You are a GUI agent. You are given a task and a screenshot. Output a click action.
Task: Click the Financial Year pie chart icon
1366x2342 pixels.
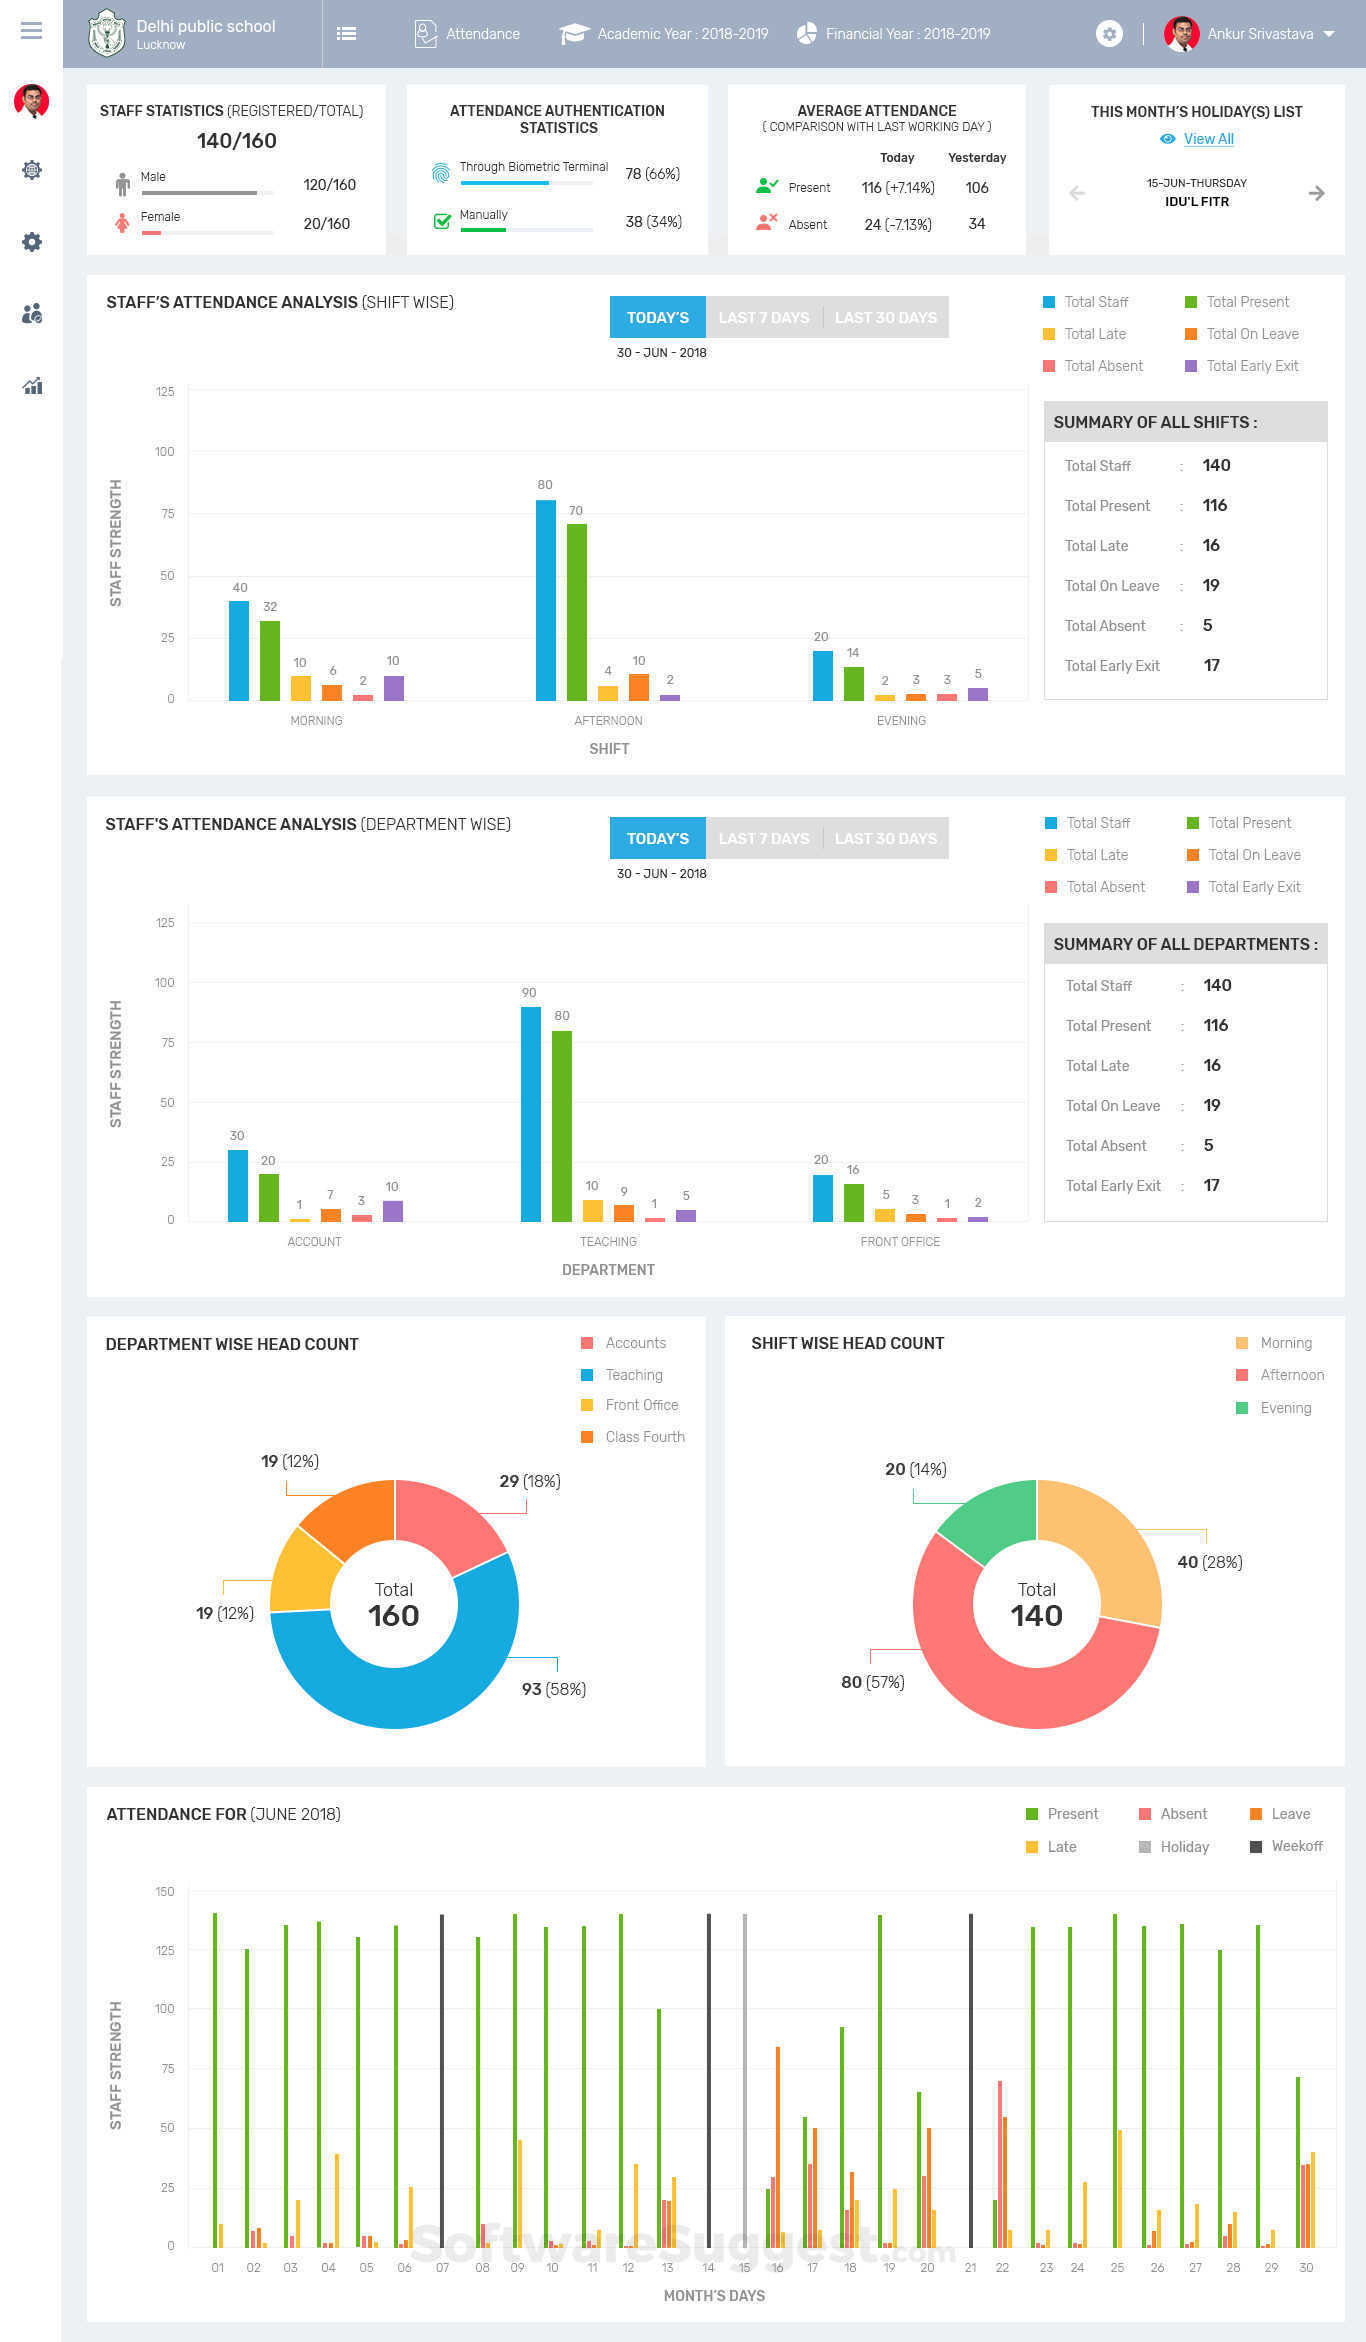point(807,34)
